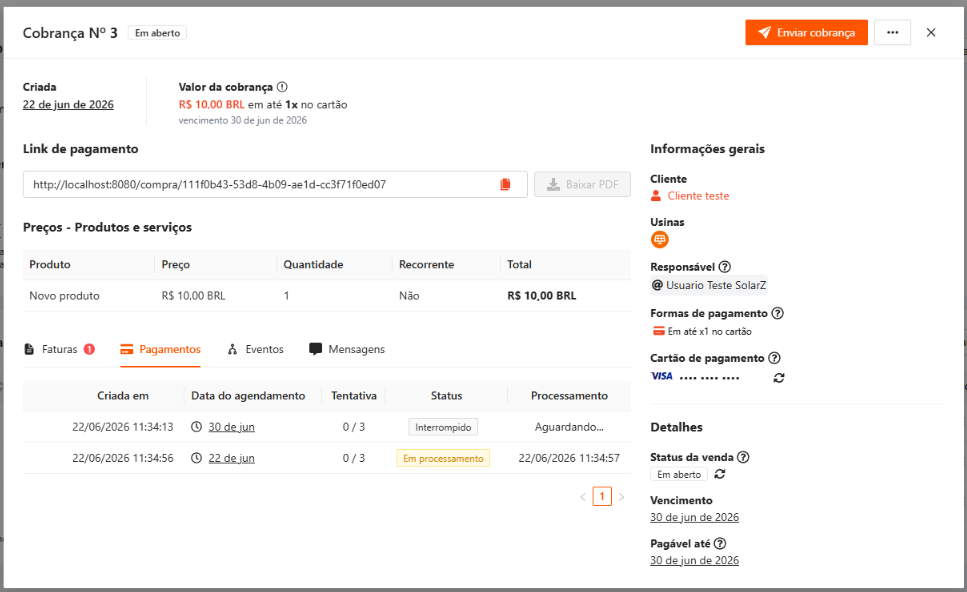Click the clock icon in the 22 de jun row
The height and width of the screenshot is (592, 967).
[x=196, y=458]
